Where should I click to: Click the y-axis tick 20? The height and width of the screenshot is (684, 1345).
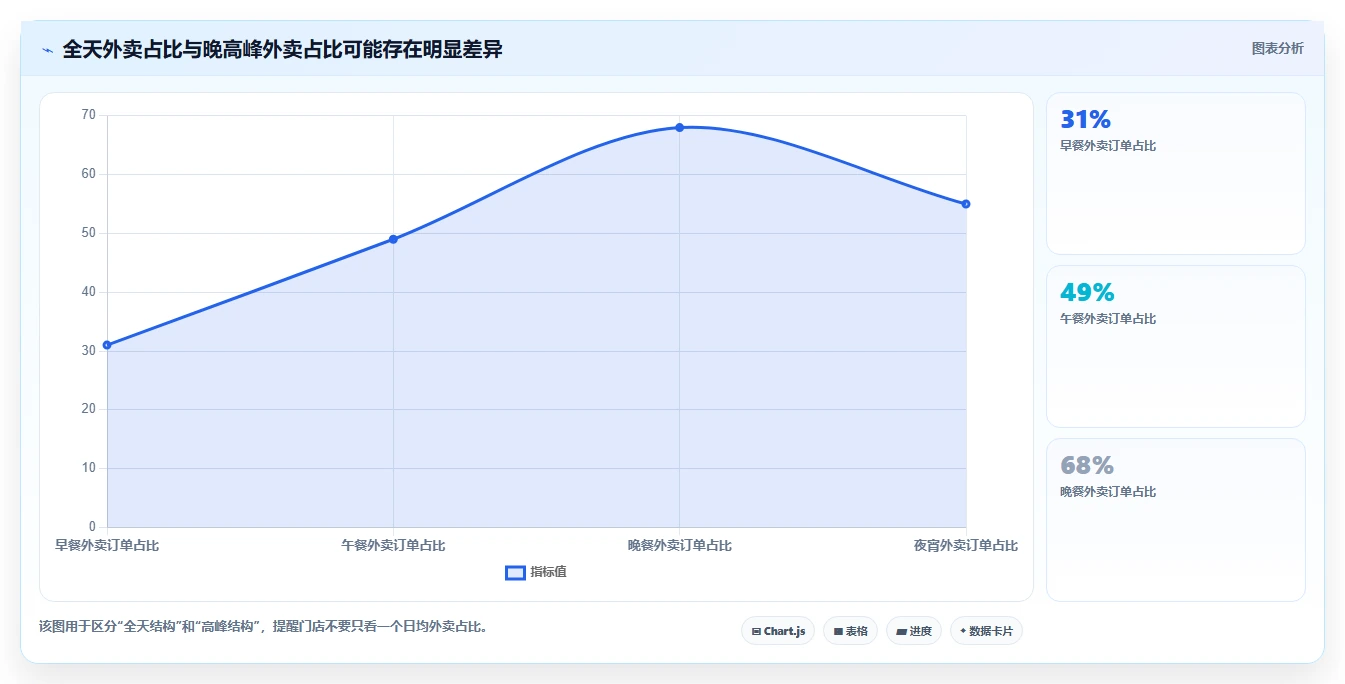click(88, 409)
